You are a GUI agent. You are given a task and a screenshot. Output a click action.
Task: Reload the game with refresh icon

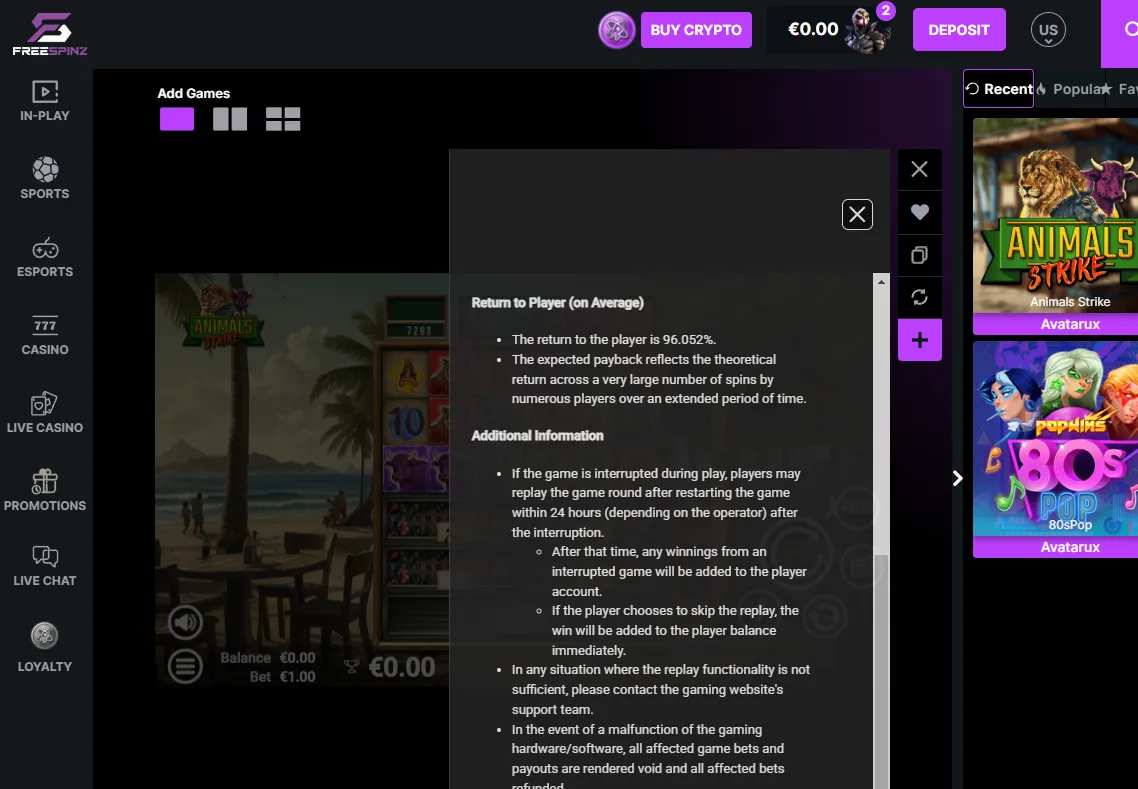coord(920,297)
